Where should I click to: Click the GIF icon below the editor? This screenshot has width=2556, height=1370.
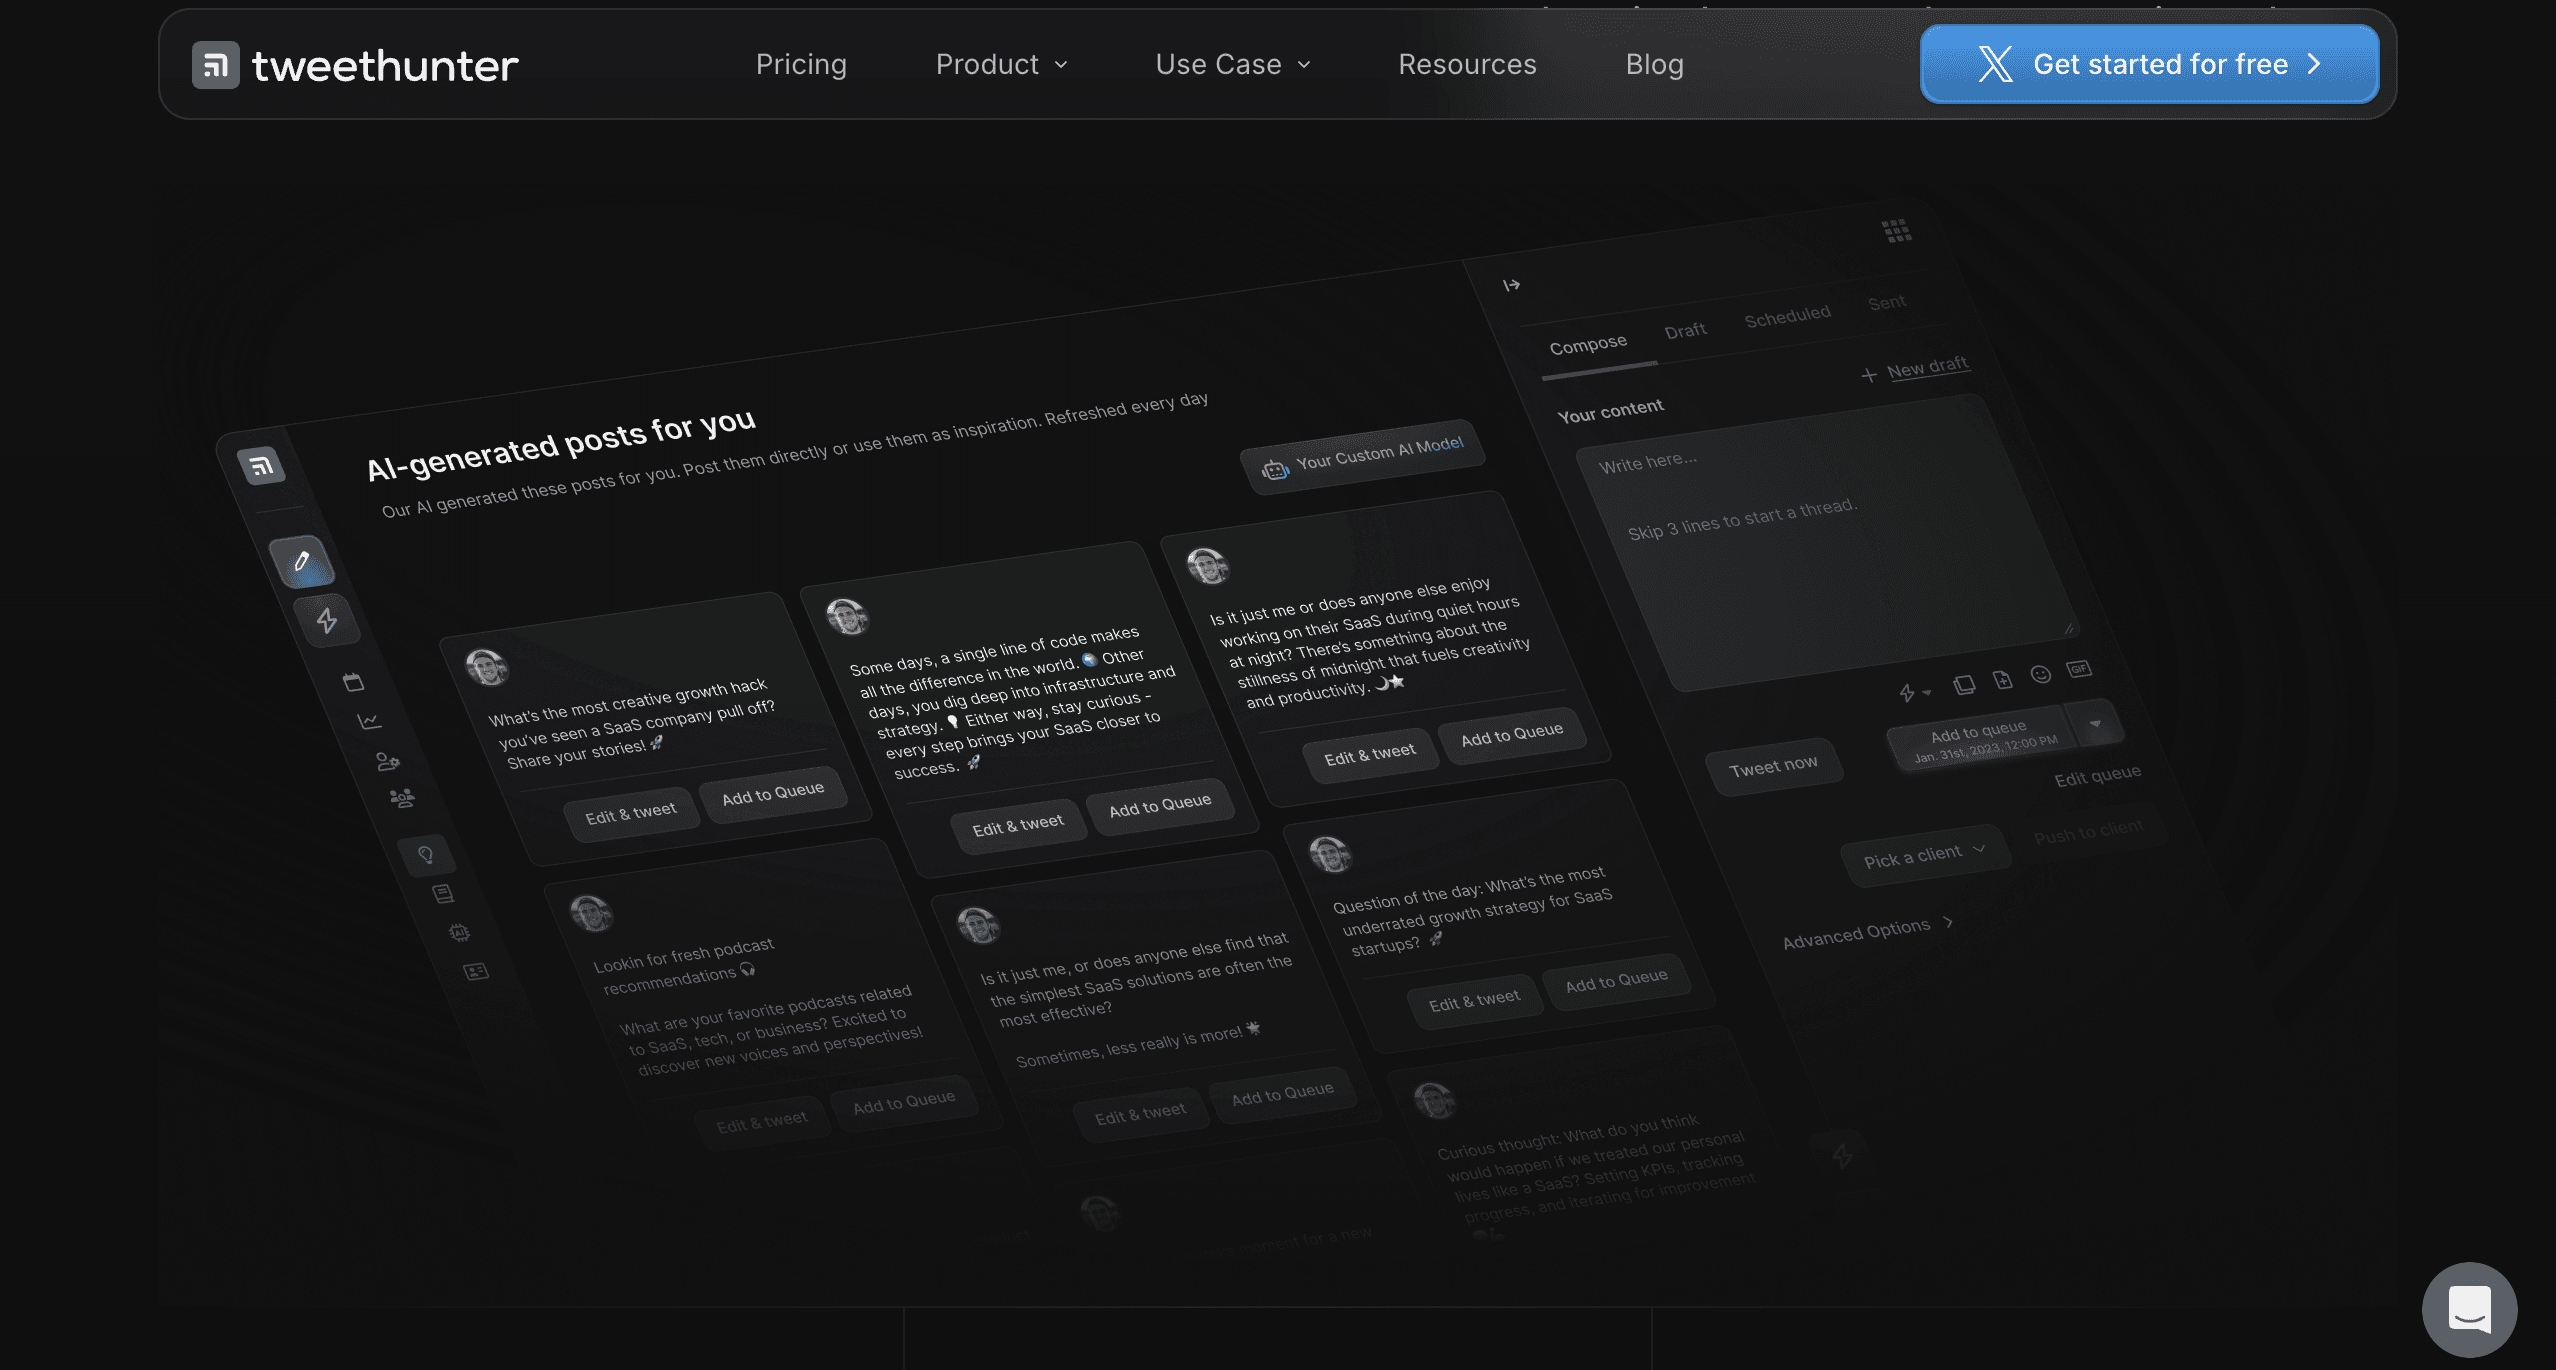[2079, 669]
